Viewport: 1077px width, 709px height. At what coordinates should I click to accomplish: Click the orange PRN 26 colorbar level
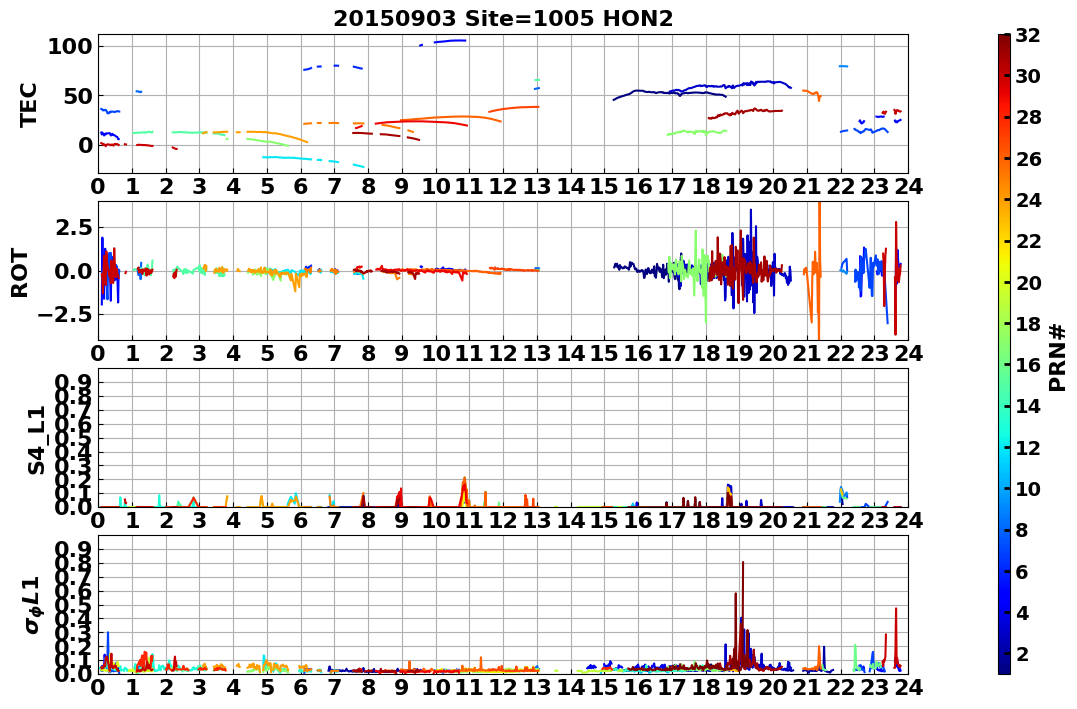coord(1004,159)
